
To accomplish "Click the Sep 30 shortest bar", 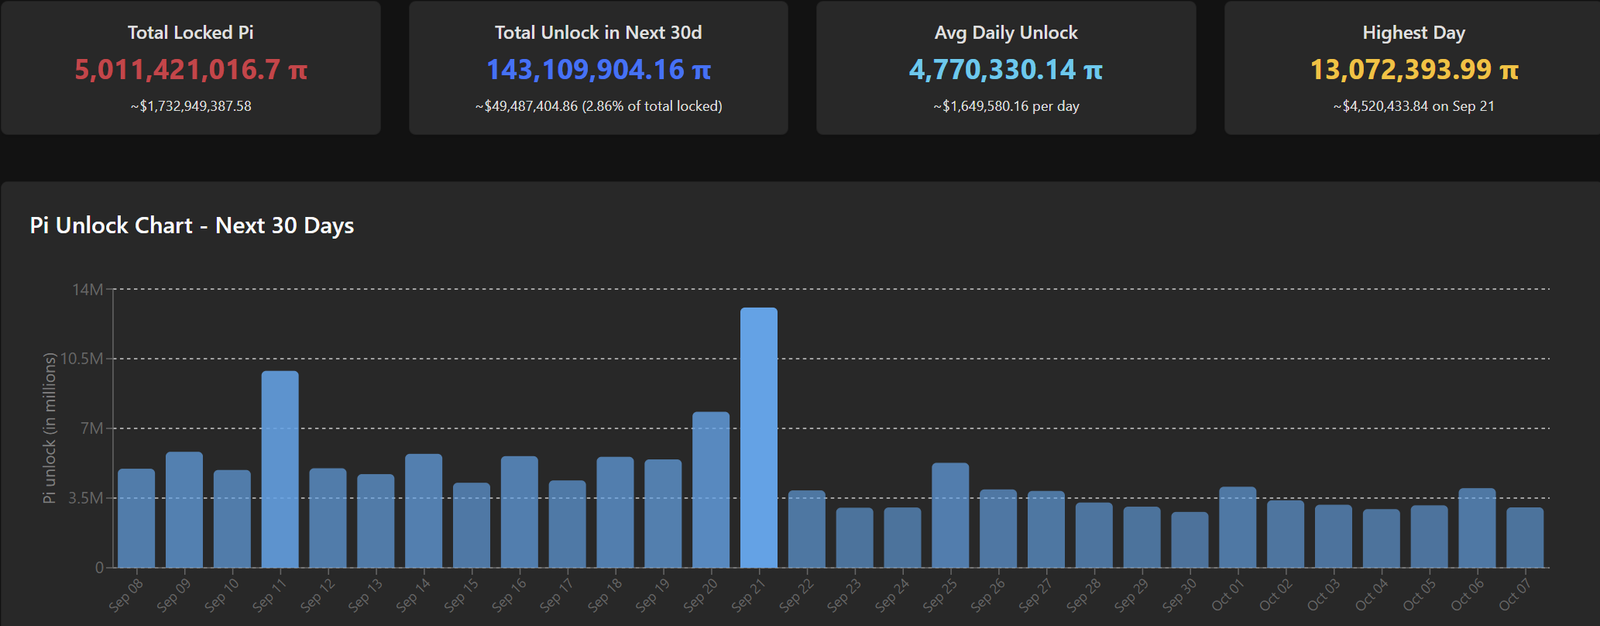I will [1189, 540].
